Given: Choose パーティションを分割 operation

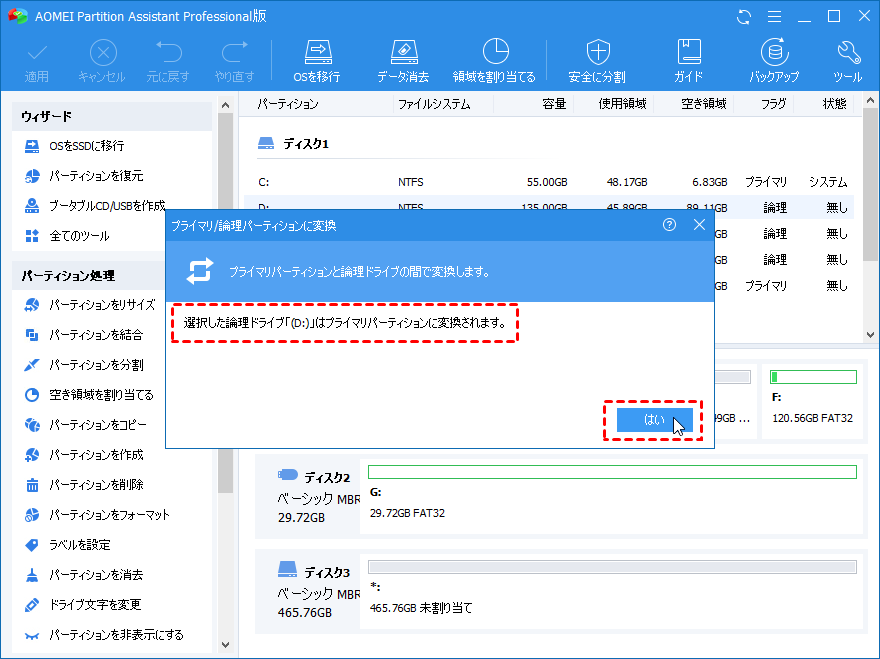Looking at the screenshot, I should tap(95, 365).
